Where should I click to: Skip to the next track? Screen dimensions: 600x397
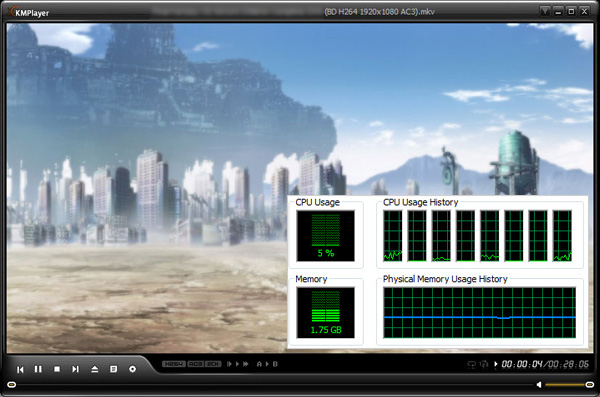pyautogui.click(x=75, y=369)
